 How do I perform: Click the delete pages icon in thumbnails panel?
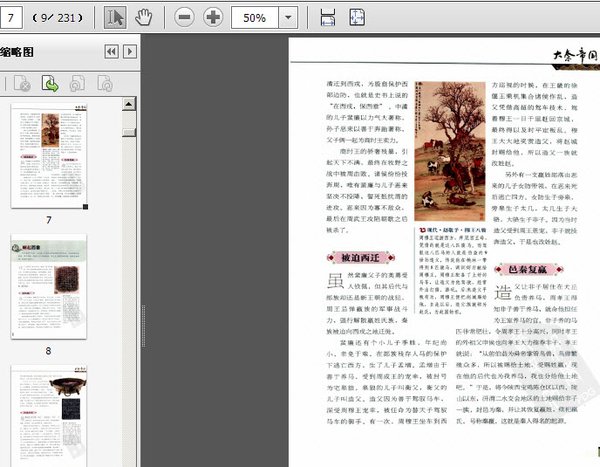pos(22,84)
